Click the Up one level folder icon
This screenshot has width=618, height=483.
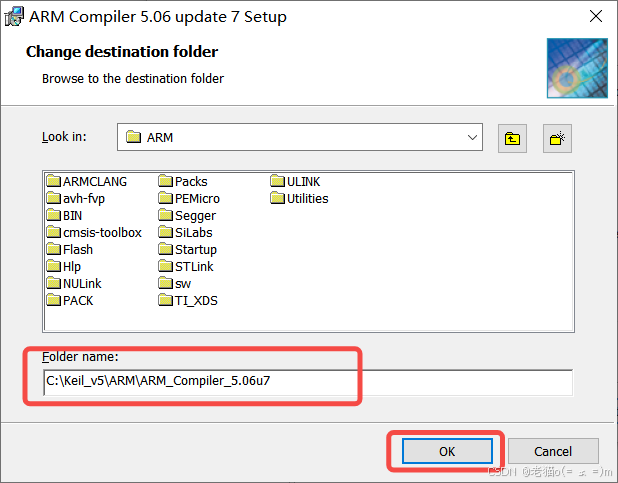pyautogui.click(x=512, y=138)
